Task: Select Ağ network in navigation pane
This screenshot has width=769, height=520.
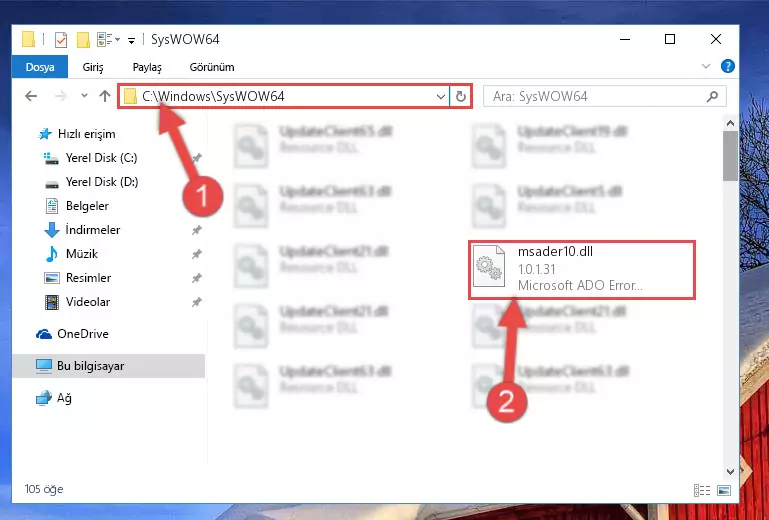Action: click(54, 398)
